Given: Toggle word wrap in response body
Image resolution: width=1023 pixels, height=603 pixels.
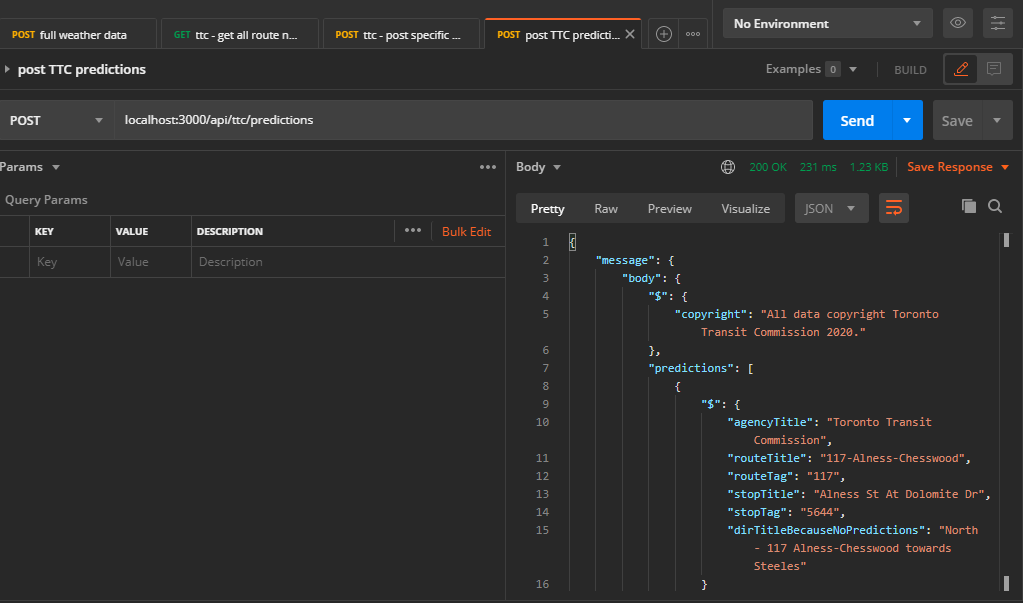Looking at the screenshot, I should pos(894,208).
